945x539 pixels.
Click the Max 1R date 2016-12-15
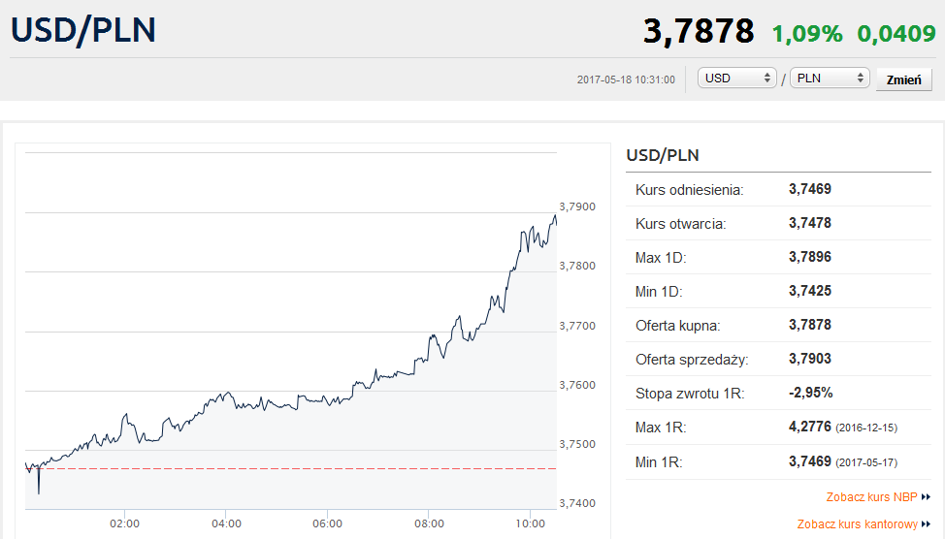click(x=866, y=428)
